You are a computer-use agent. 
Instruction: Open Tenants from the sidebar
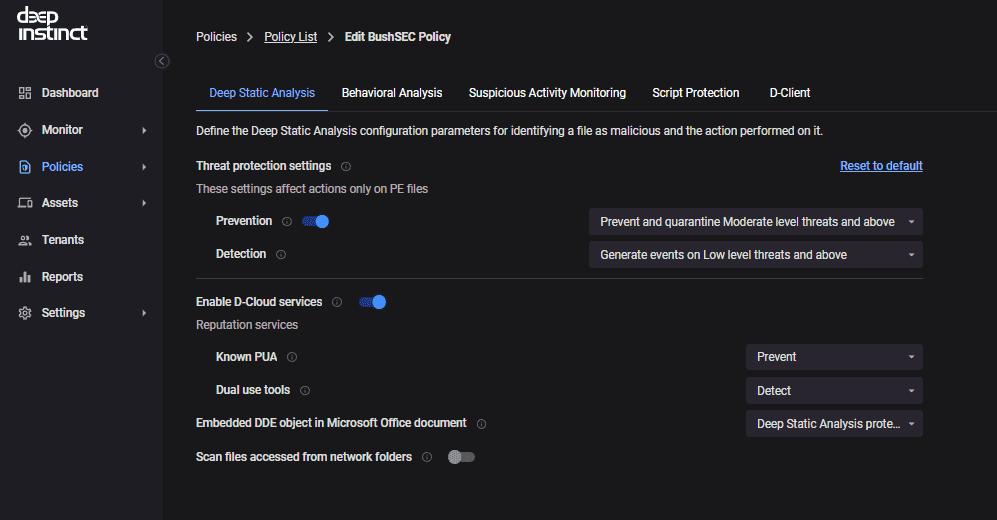[62, 240]
